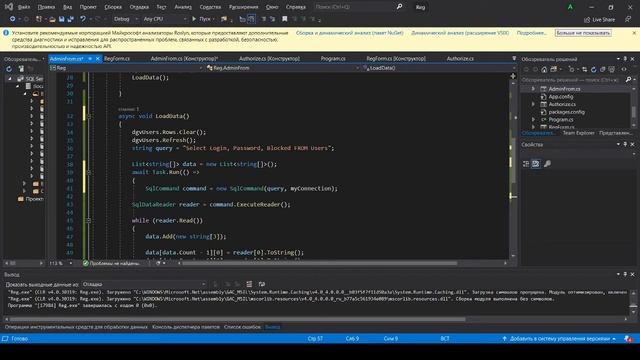Image resolution: width=640 pixels, height=360 pixels.
Task: Click the Navigate Backward toolbar icon
Action: tap(13, 19)
